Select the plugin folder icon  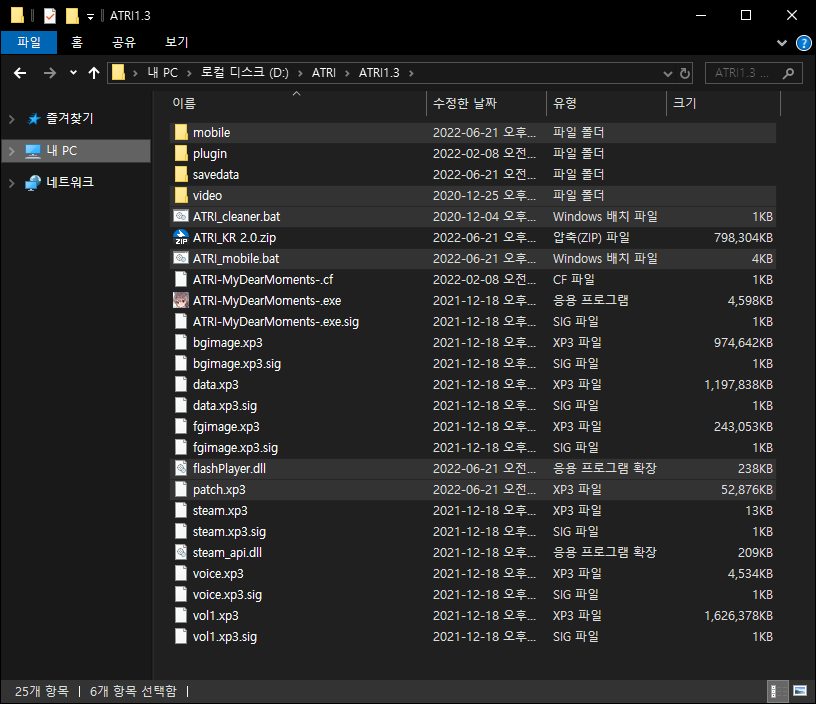pos(181,153)
